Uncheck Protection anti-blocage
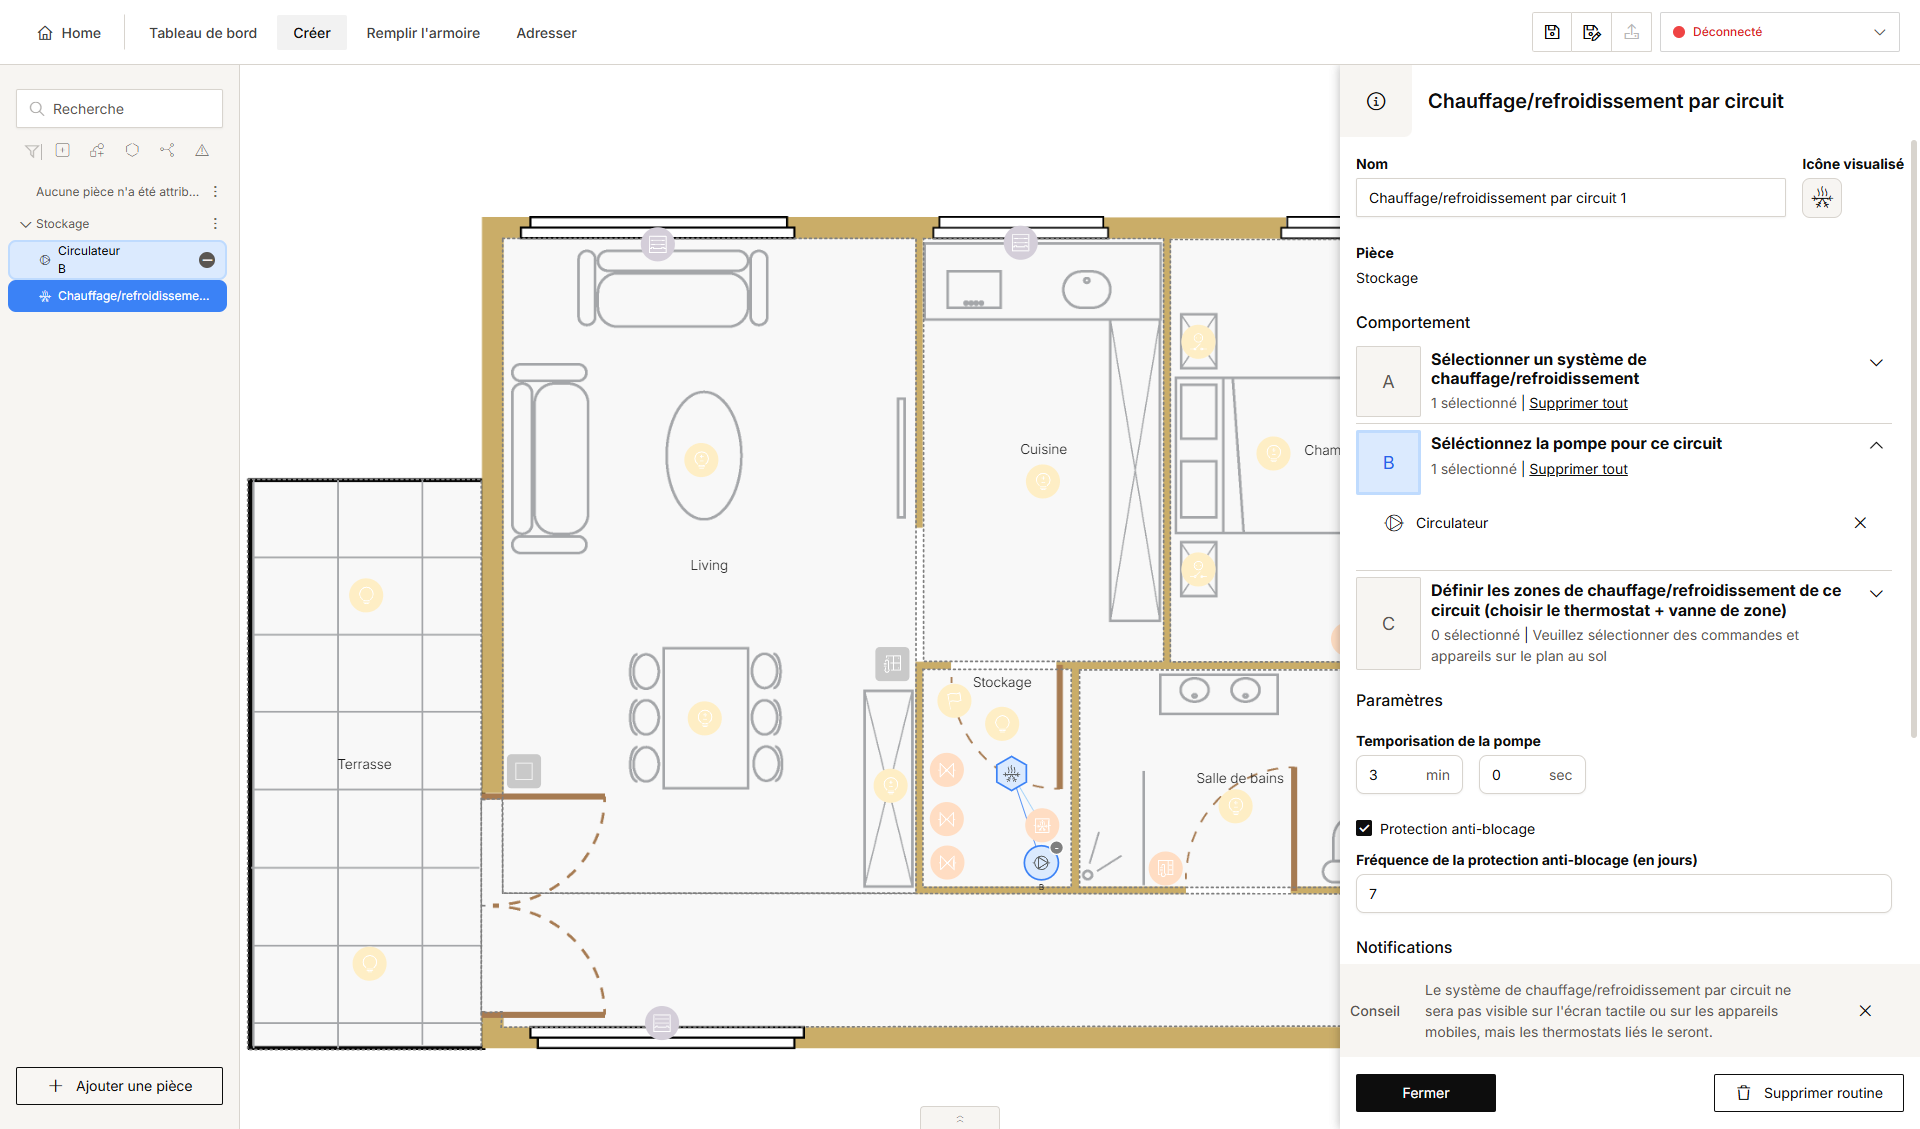Image resolution: width=1920 pixels, height=1129 pixels. click(x=1364, y=828)
